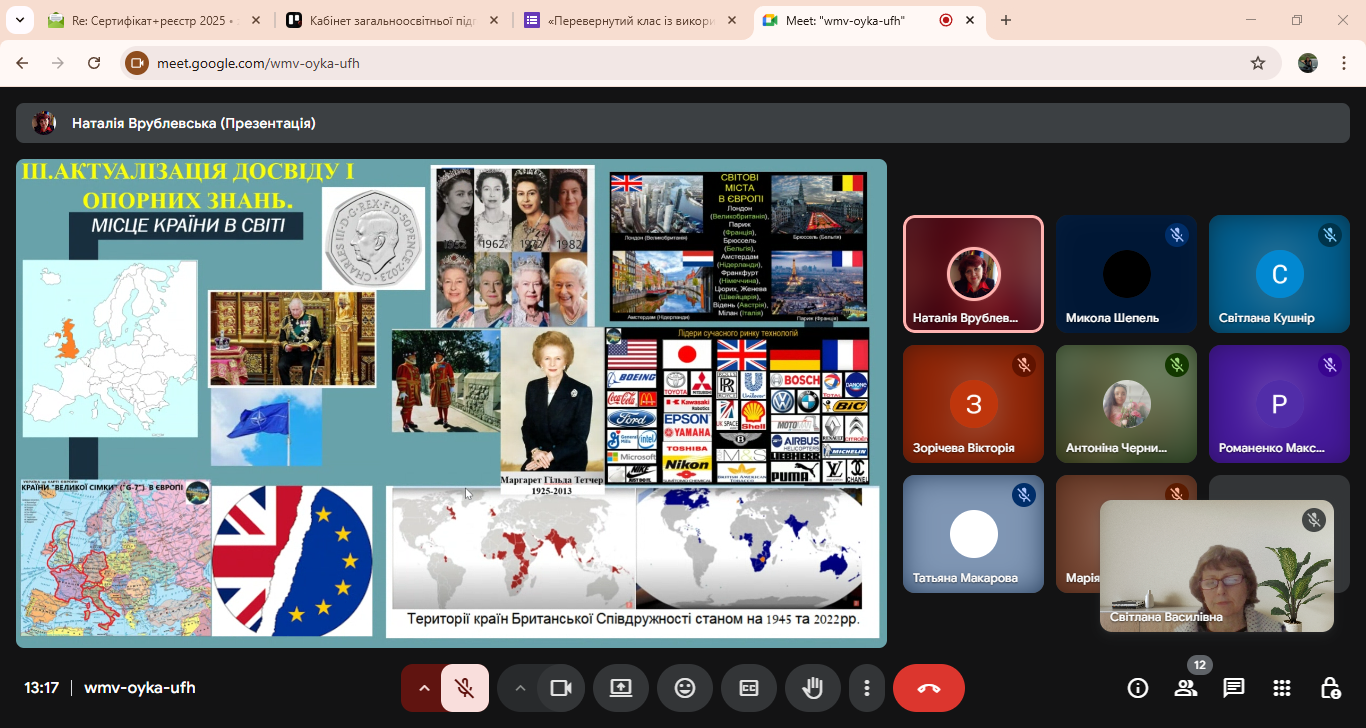Open the Activities grid icon
1366x728 pixels.
(1282, 688)
